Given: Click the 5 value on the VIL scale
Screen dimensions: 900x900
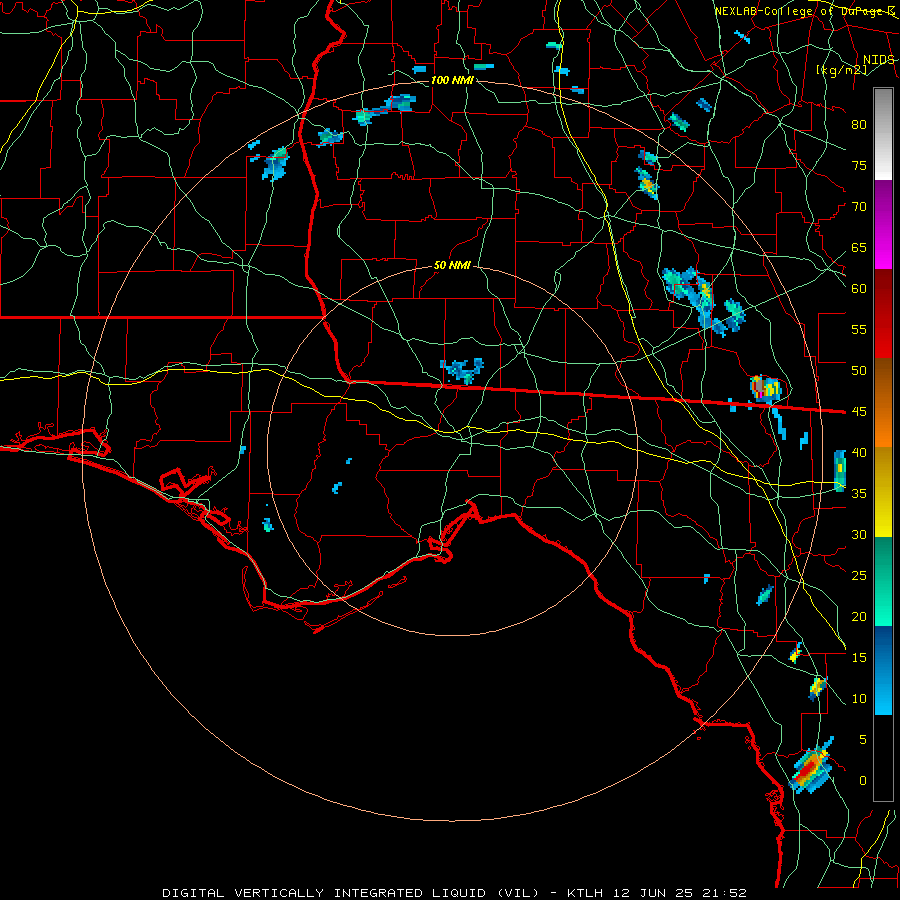Looking at the screenshot, I should click(863, 739).
